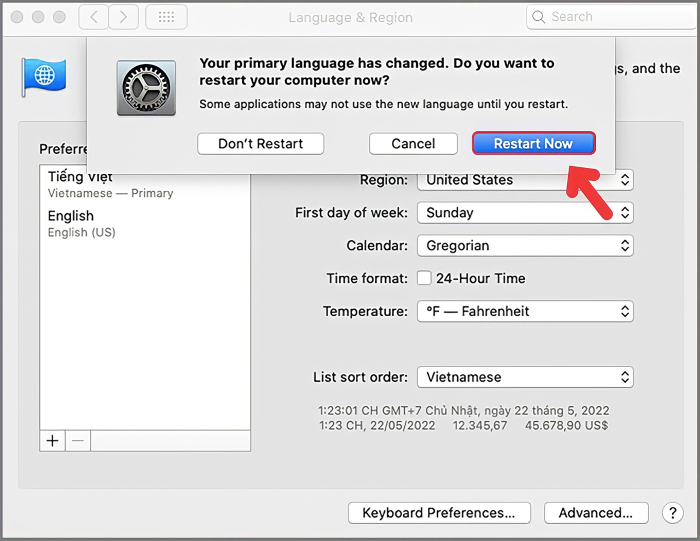Enable the 24-Hour Time checkbox
Screen dimensions: 700x541
pos(424,278)
